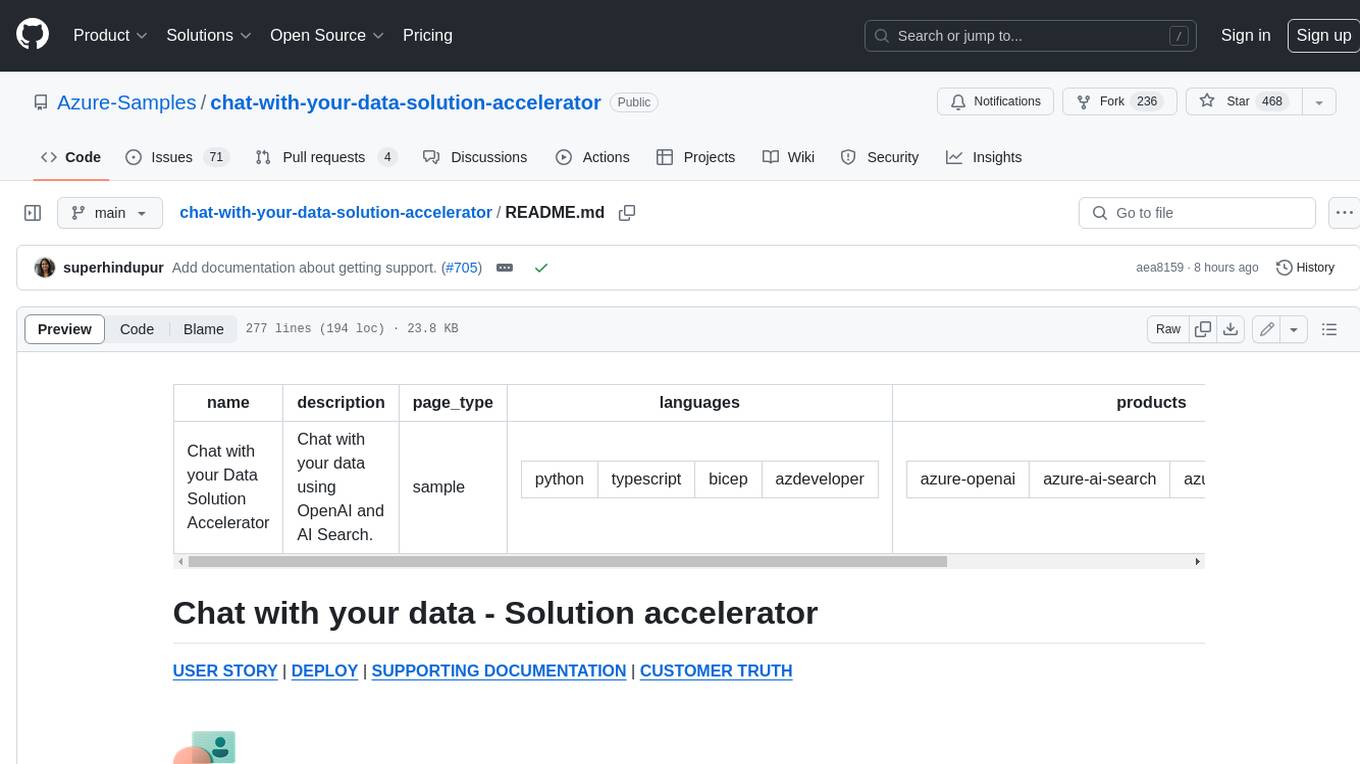Expand the commit message details
The height and width of the screenshot is (764, 1360).
[505, 268]
